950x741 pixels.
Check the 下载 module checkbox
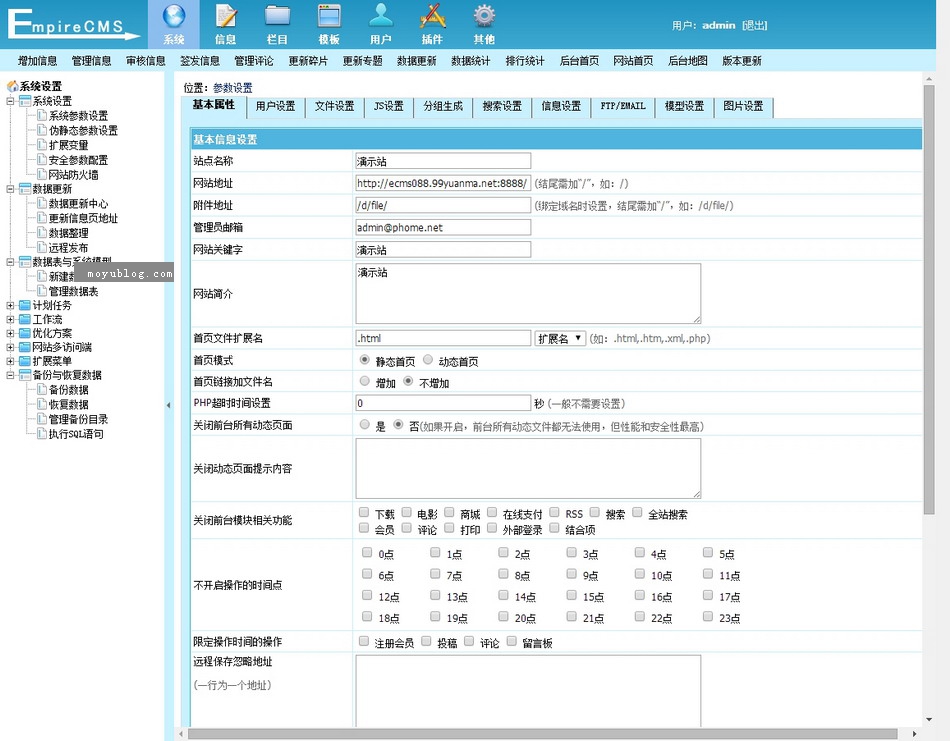pos(364,513)
